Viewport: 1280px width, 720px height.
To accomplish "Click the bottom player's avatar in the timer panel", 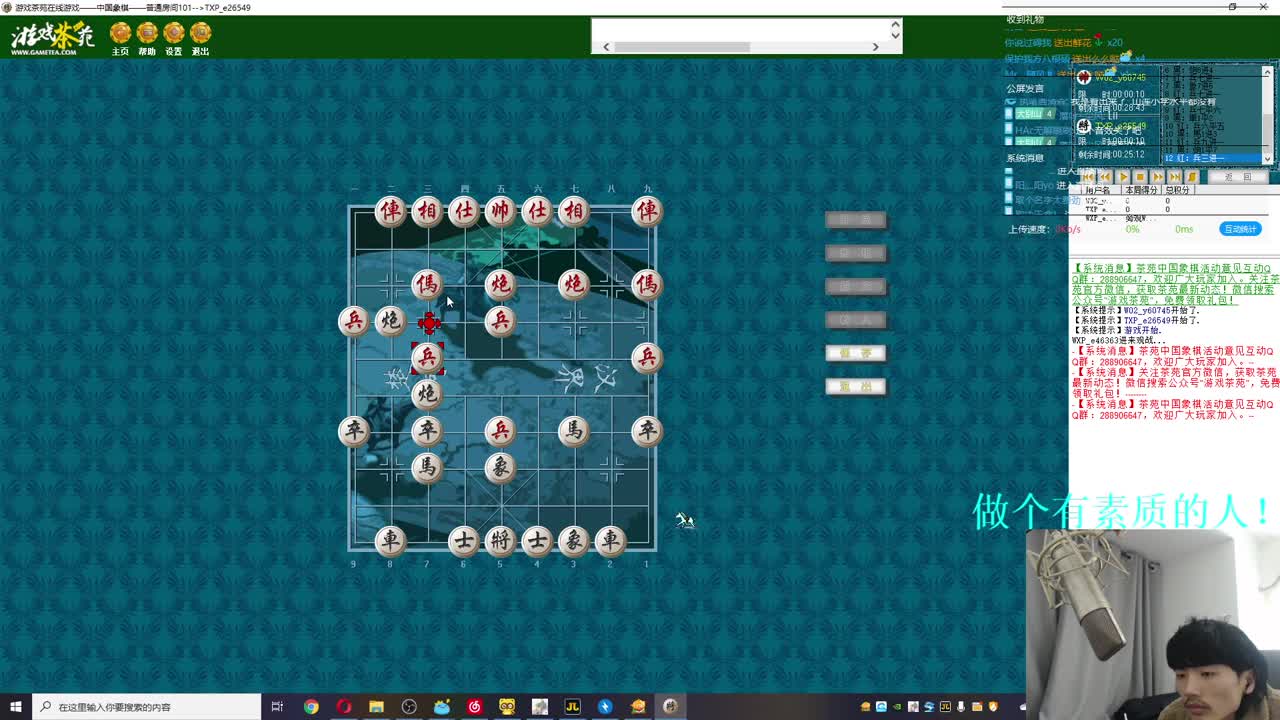I will pyautogui.click(x=1084, y=127).
